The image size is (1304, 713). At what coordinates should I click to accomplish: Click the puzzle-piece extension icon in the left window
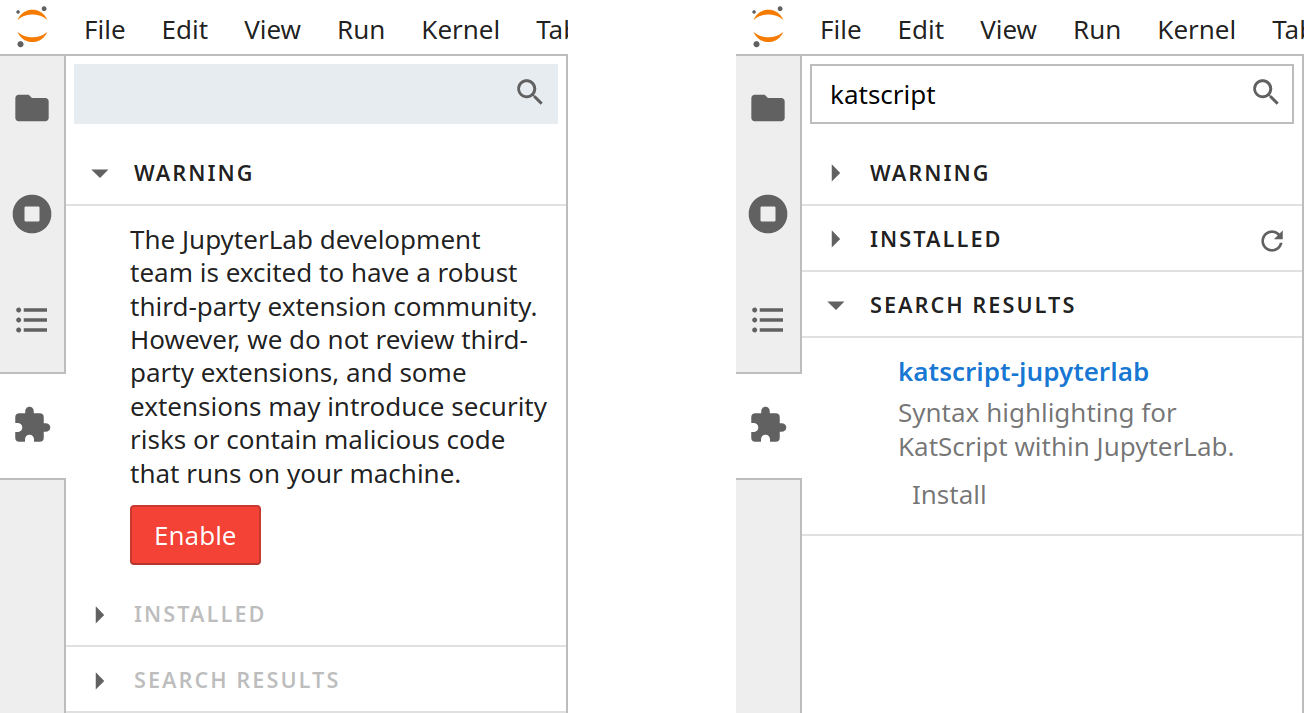[x=32, y=426]
